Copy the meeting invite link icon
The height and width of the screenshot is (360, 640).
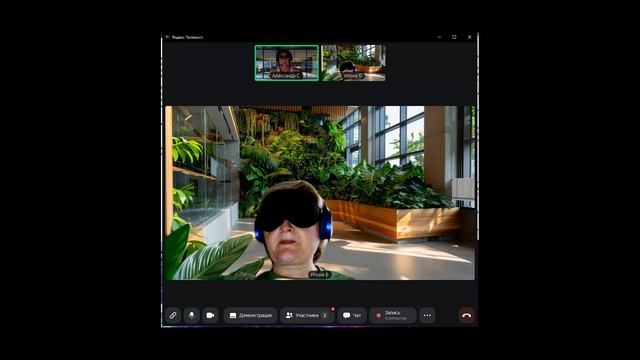point(173,316)
